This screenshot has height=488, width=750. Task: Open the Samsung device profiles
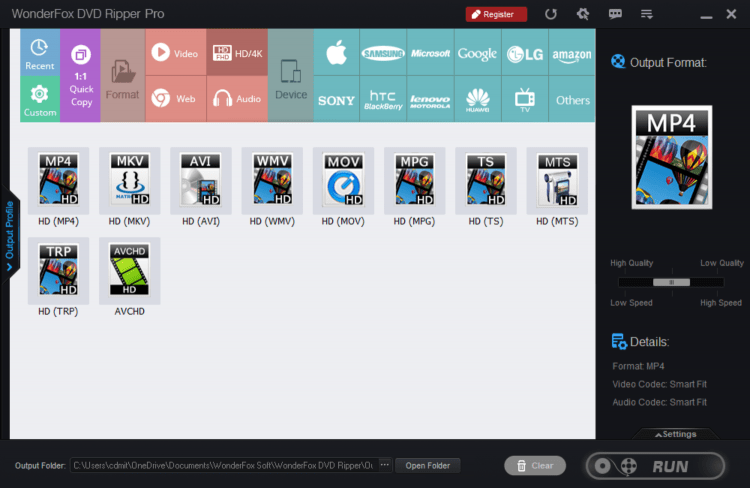point(383,52)
